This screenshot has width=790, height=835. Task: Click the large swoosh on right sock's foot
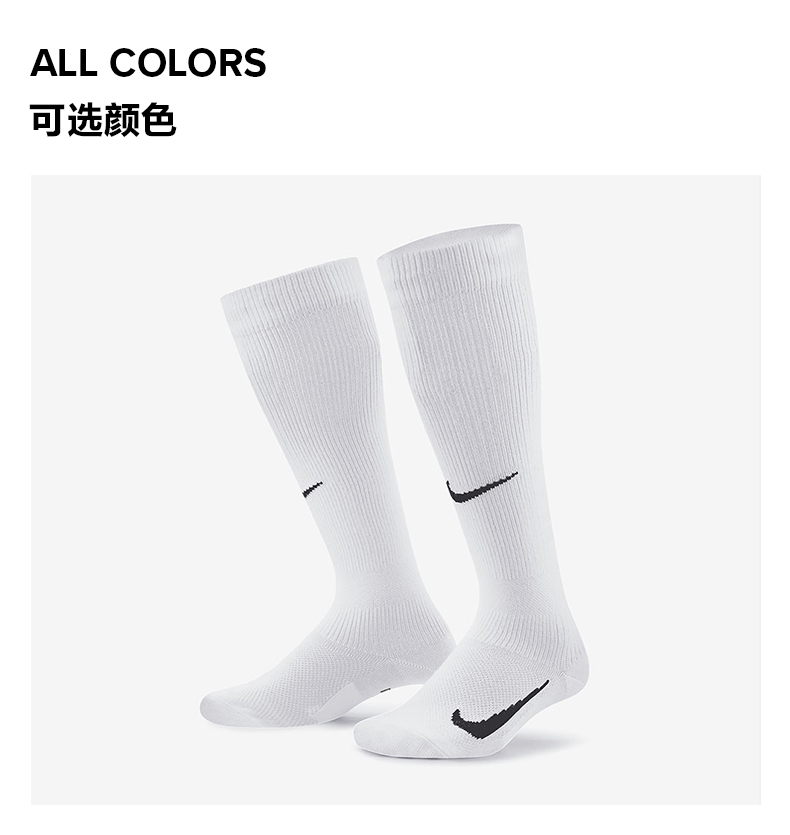[499, 710]
